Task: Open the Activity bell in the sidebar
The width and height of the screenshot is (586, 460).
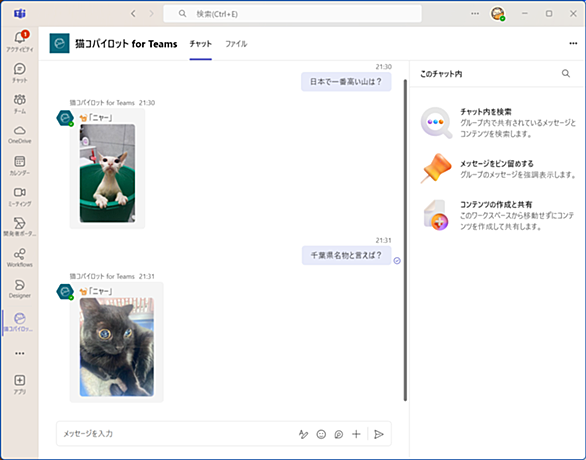Action: tap(20, 41)
